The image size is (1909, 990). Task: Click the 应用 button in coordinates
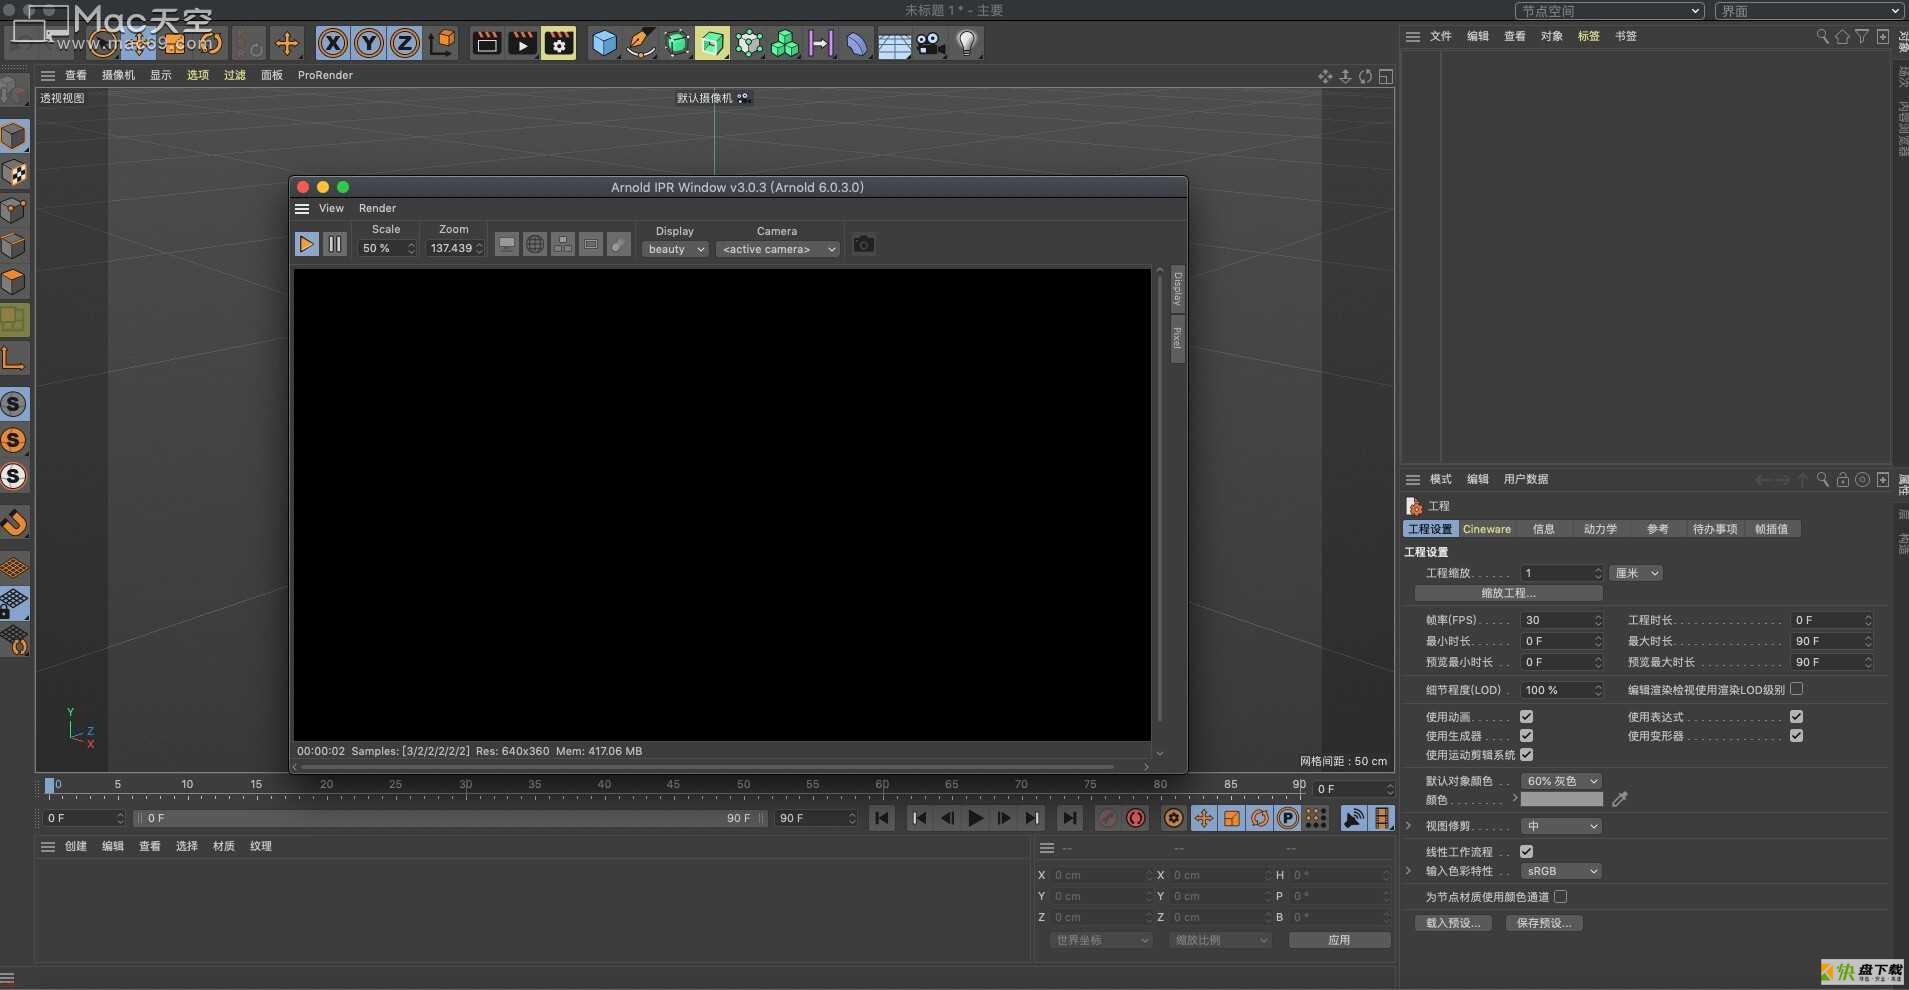[1339, 940]
